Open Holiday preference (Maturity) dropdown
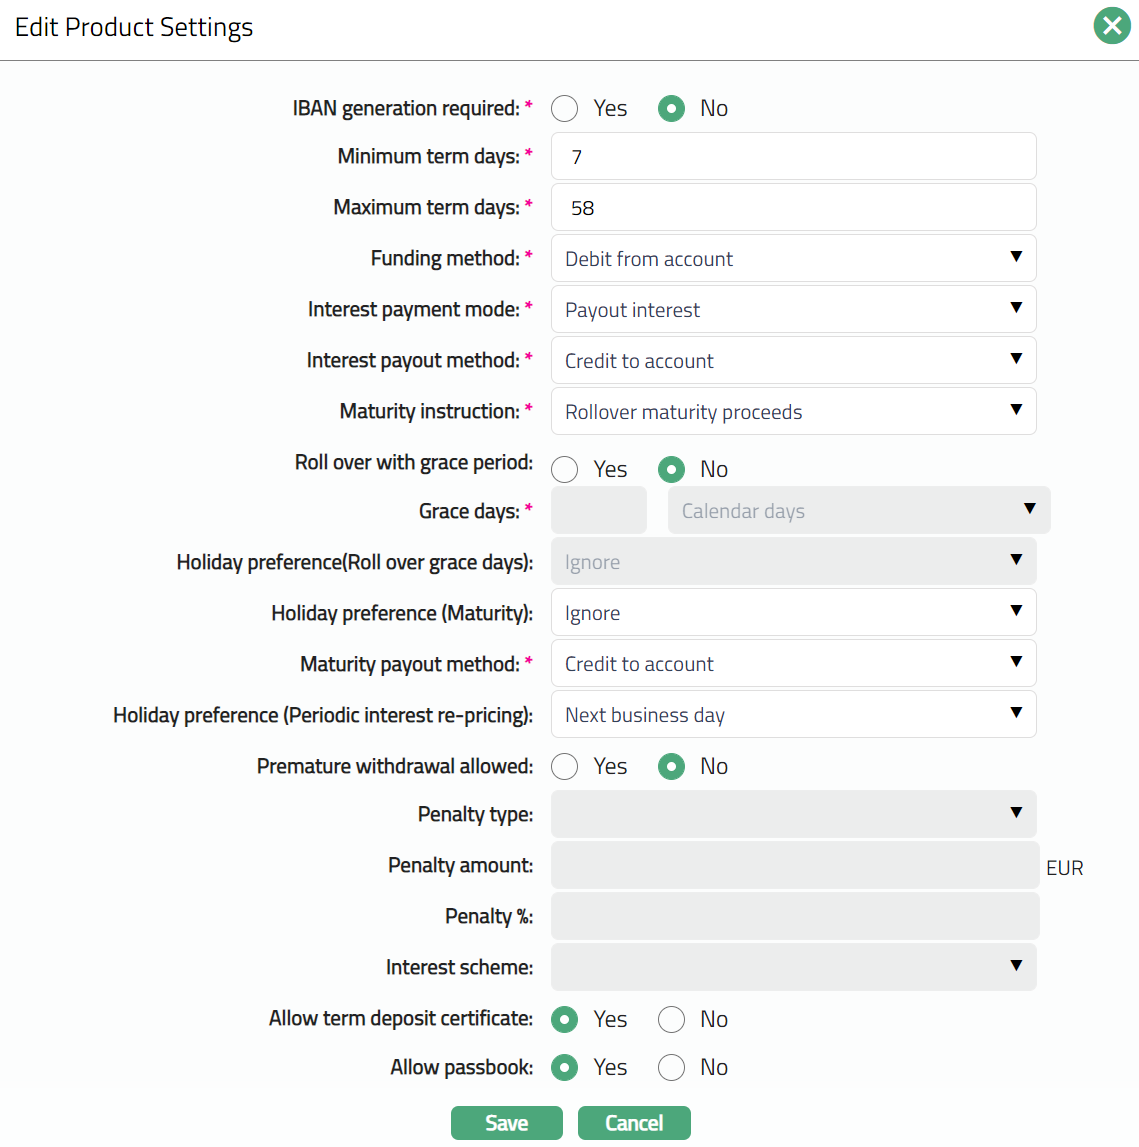1139x1147 pixels. pyautogui.click(x=793, y=613)
